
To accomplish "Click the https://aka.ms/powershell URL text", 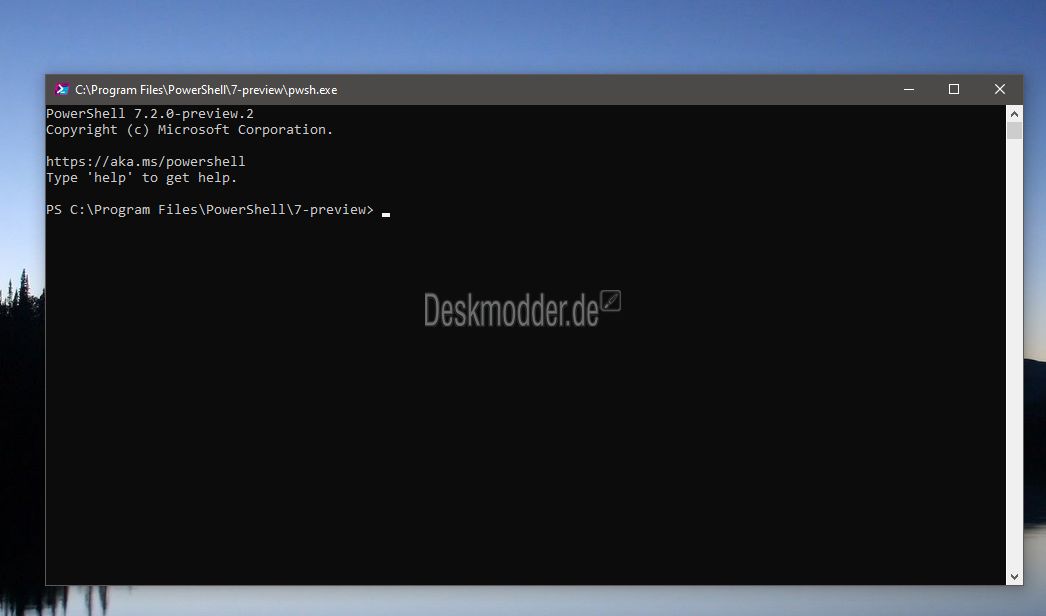I will pos(145,162).
